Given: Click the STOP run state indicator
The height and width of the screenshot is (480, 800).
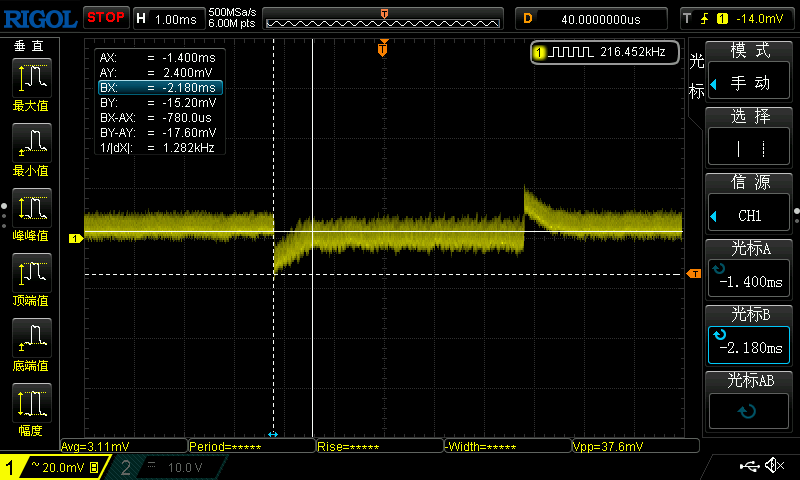Looking at the screenshot, I should [x=106, y=18].
